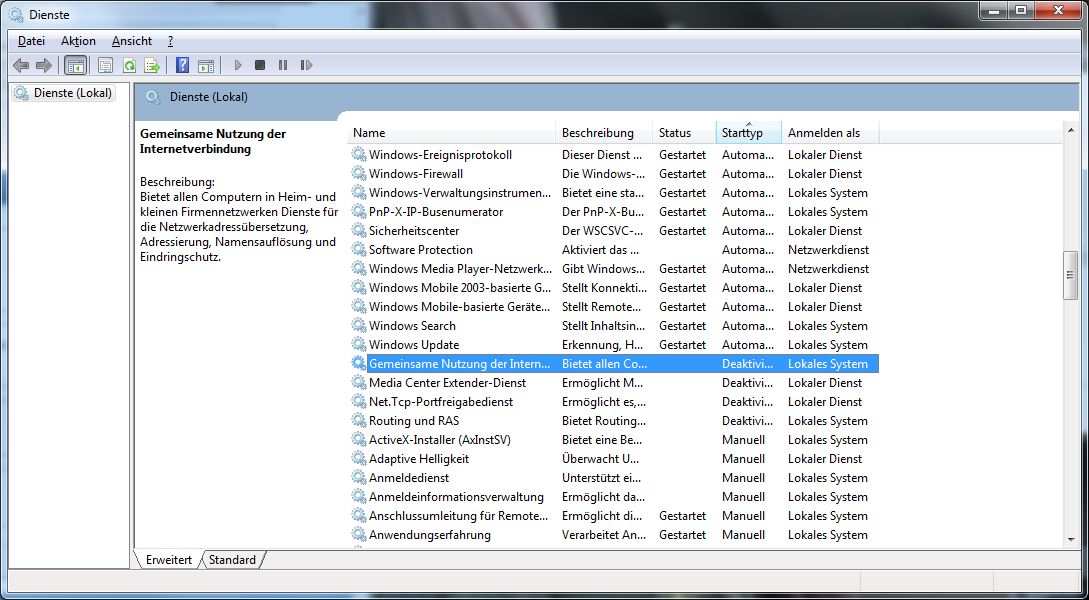This screenshot has width=1089, height=600.
Task: Open the Ansicht menu
Action: point(132,41)
